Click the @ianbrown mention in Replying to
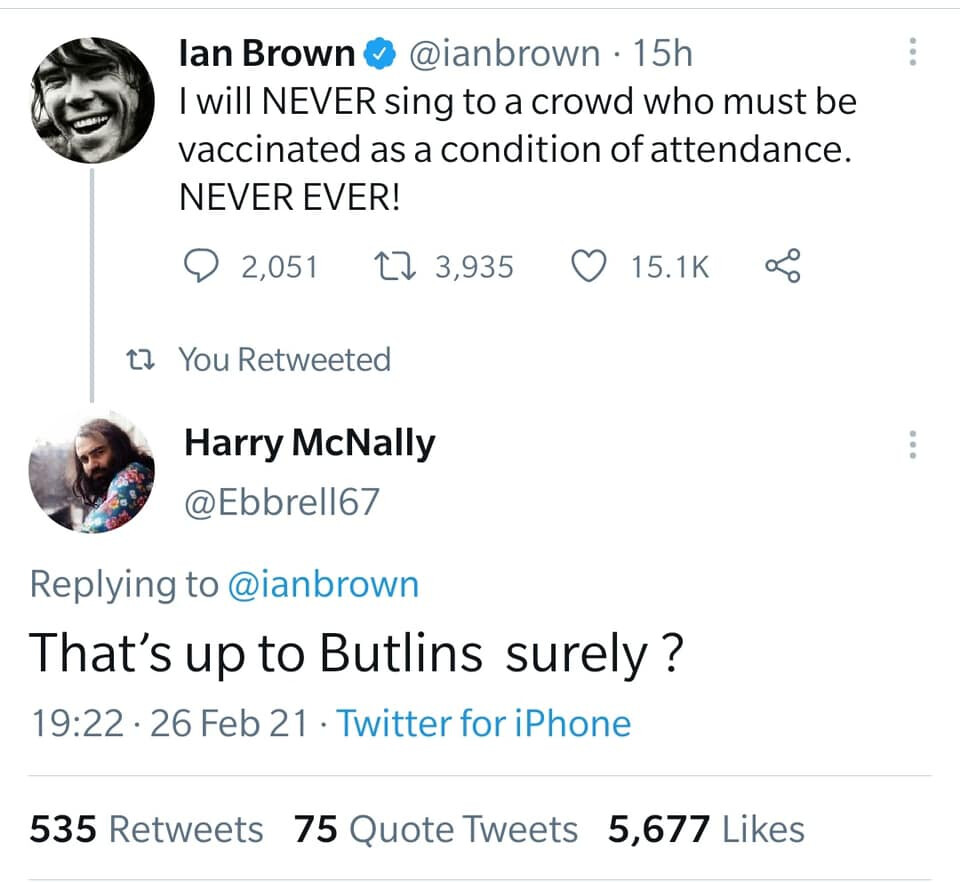 (x=324, y=584)
